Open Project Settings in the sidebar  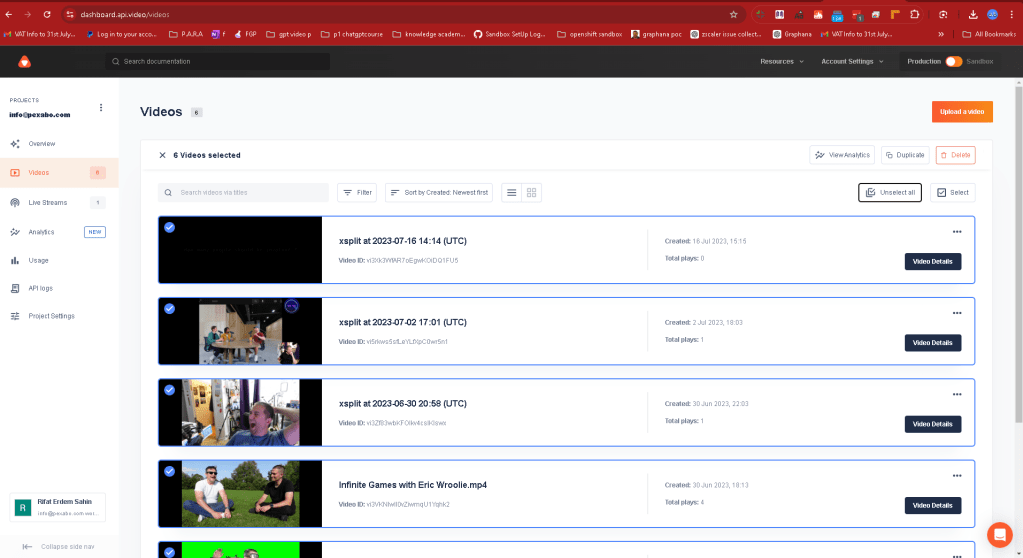(59, 316)
